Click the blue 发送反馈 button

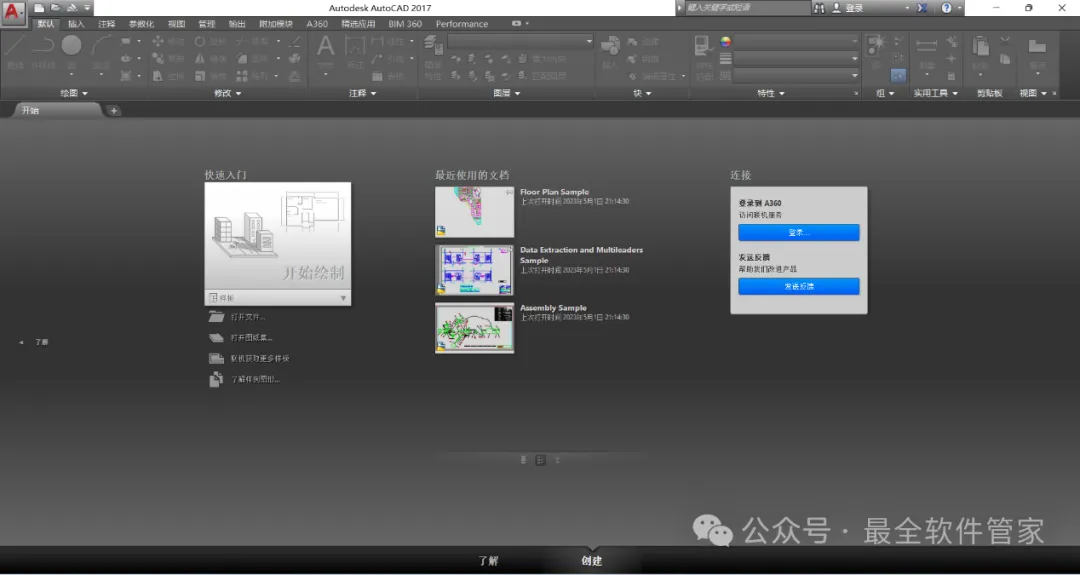point(798,286)
